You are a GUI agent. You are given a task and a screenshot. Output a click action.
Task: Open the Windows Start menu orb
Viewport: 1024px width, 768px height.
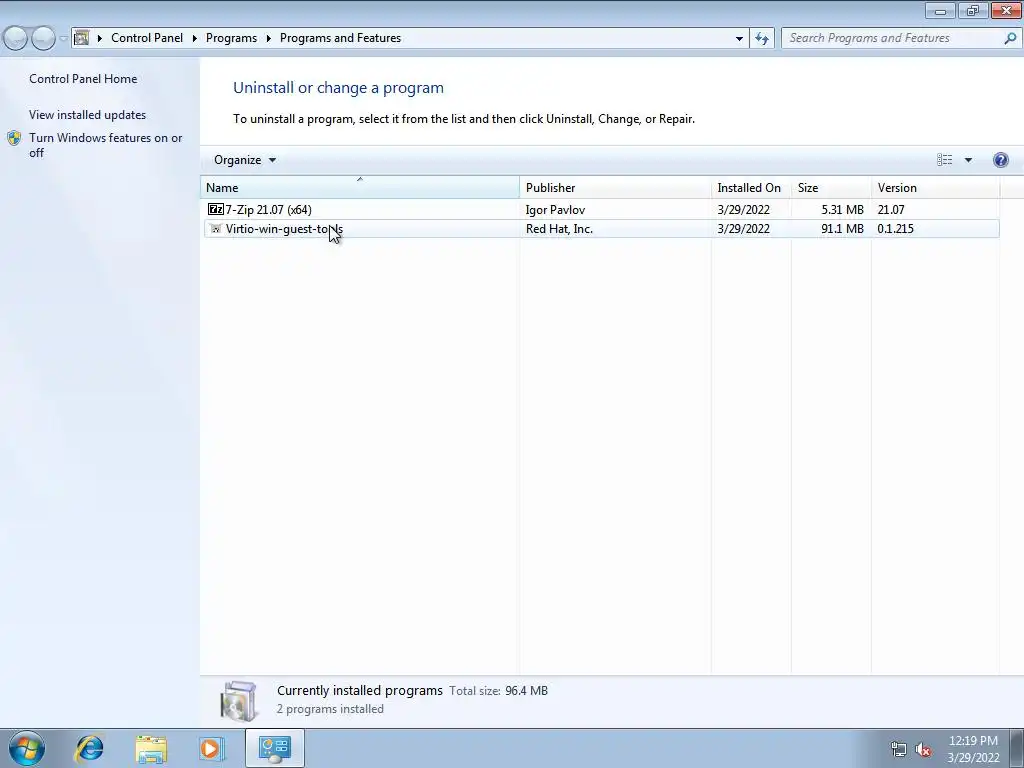pyautogui.click(x=27, y=748)
